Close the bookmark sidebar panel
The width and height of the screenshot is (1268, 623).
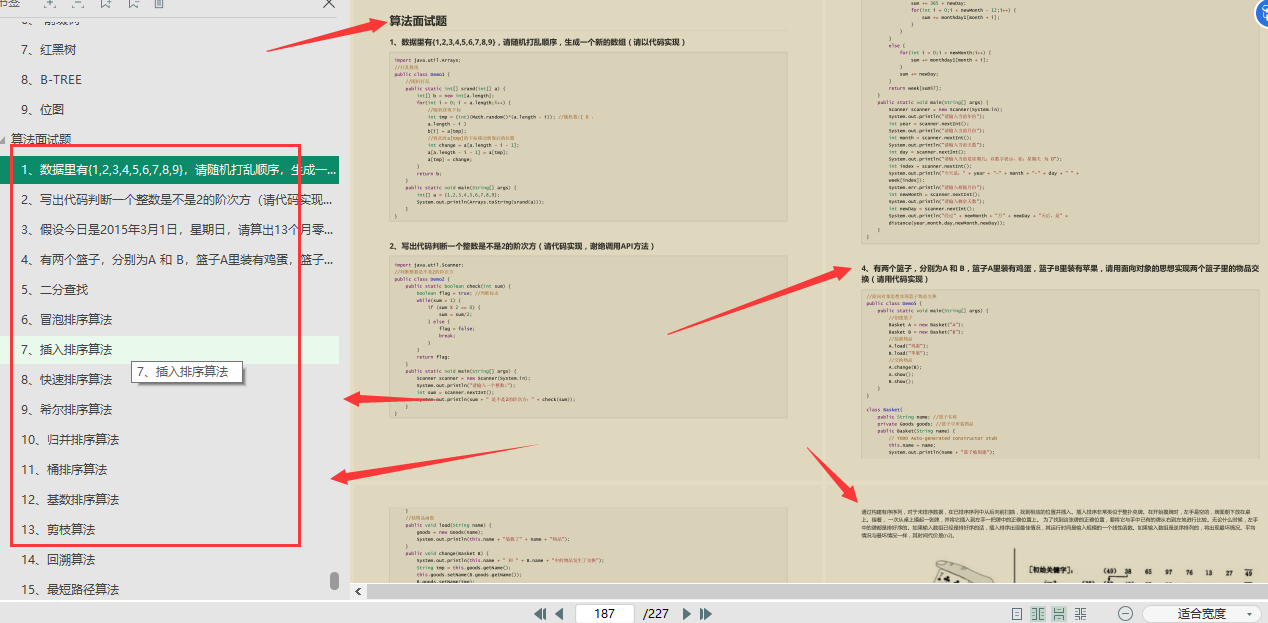(329, 4)
